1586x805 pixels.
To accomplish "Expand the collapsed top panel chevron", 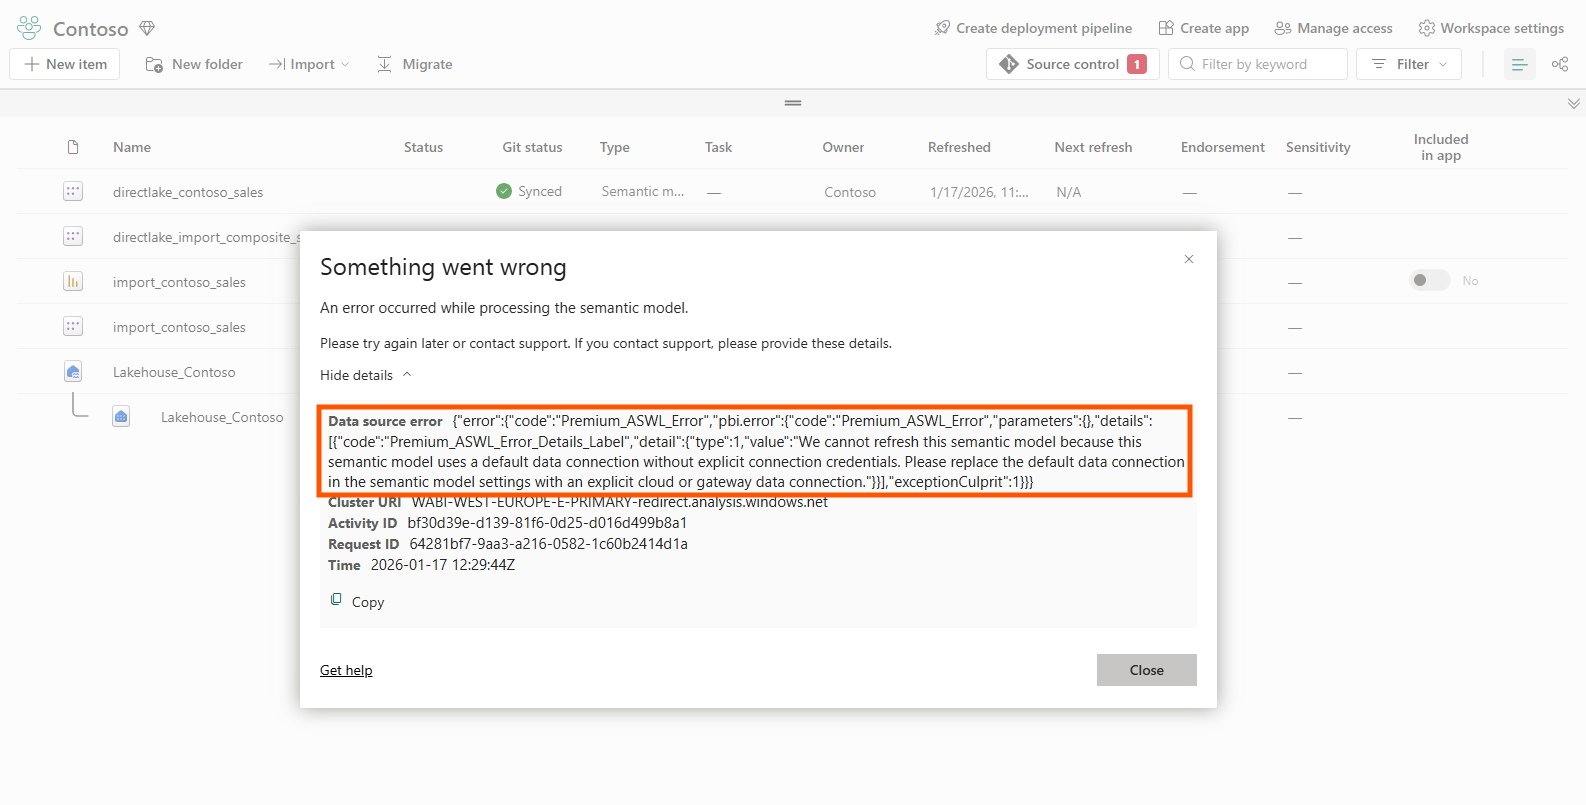I will pos(1574,103).
